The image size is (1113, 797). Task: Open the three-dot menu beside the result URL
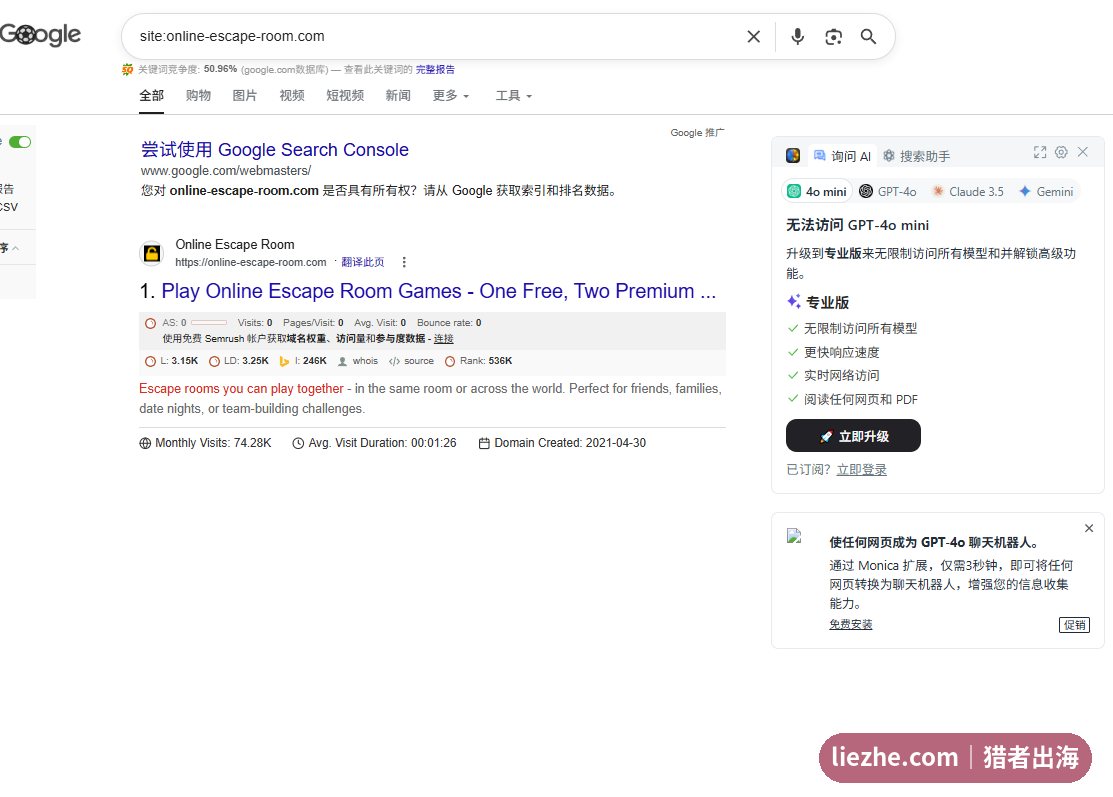404,262
